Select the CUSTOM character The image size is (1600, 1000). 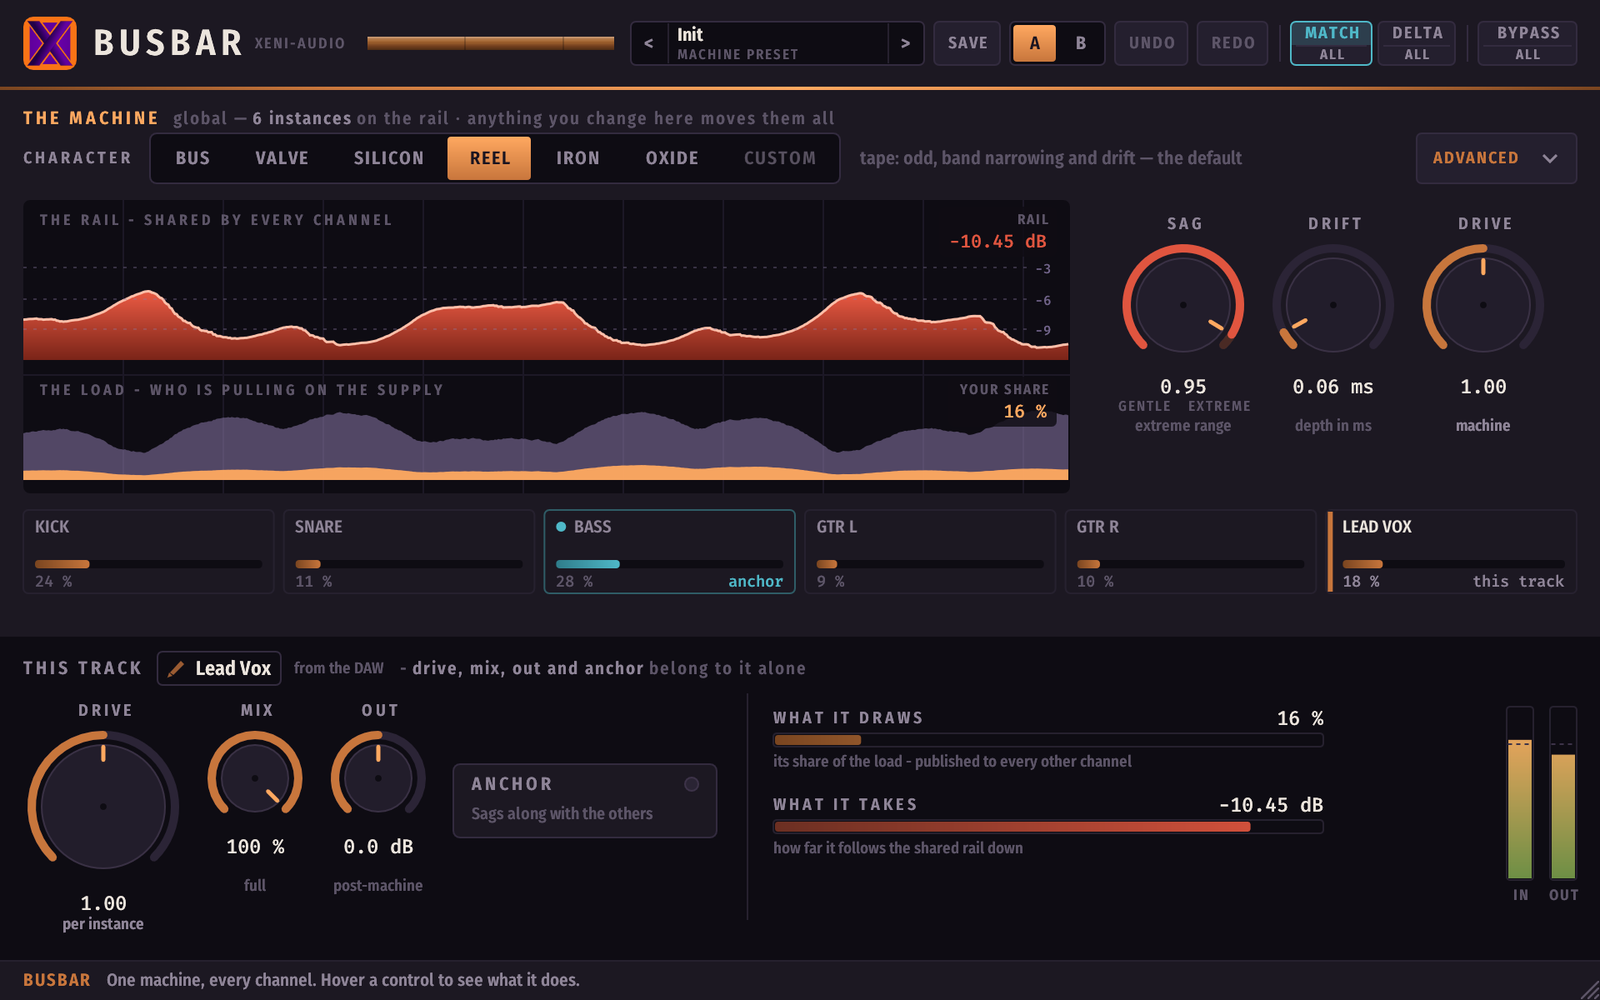pyautogui.click(x=780, y=158)
